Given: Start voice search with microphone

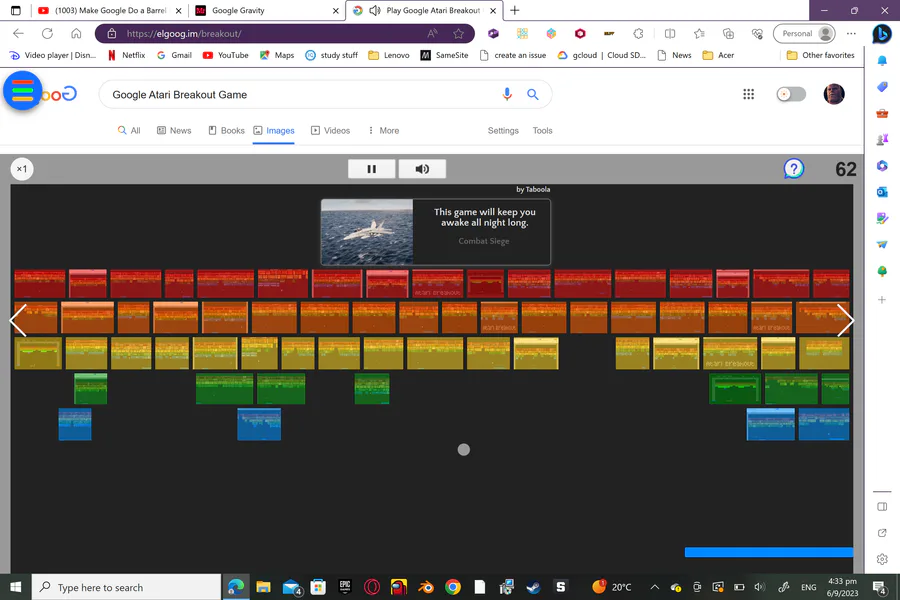Looking at the screenshot, I should 507,94.
